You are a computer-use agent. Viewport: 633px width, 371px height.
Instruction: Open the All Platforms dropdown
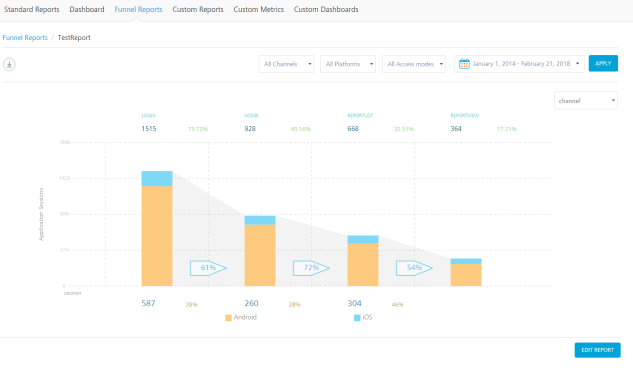coord(348,64)
